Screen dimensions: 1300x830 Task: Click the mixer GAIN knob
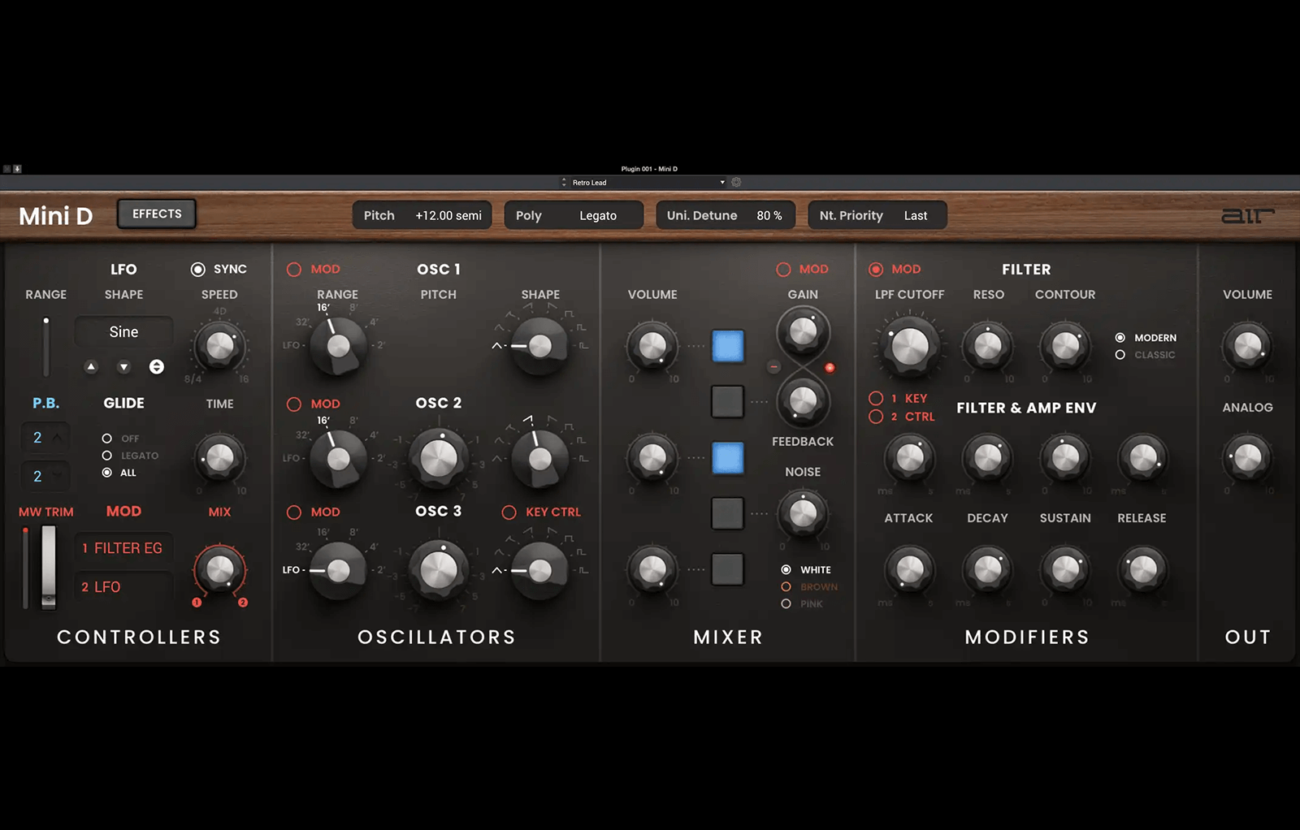802,331
